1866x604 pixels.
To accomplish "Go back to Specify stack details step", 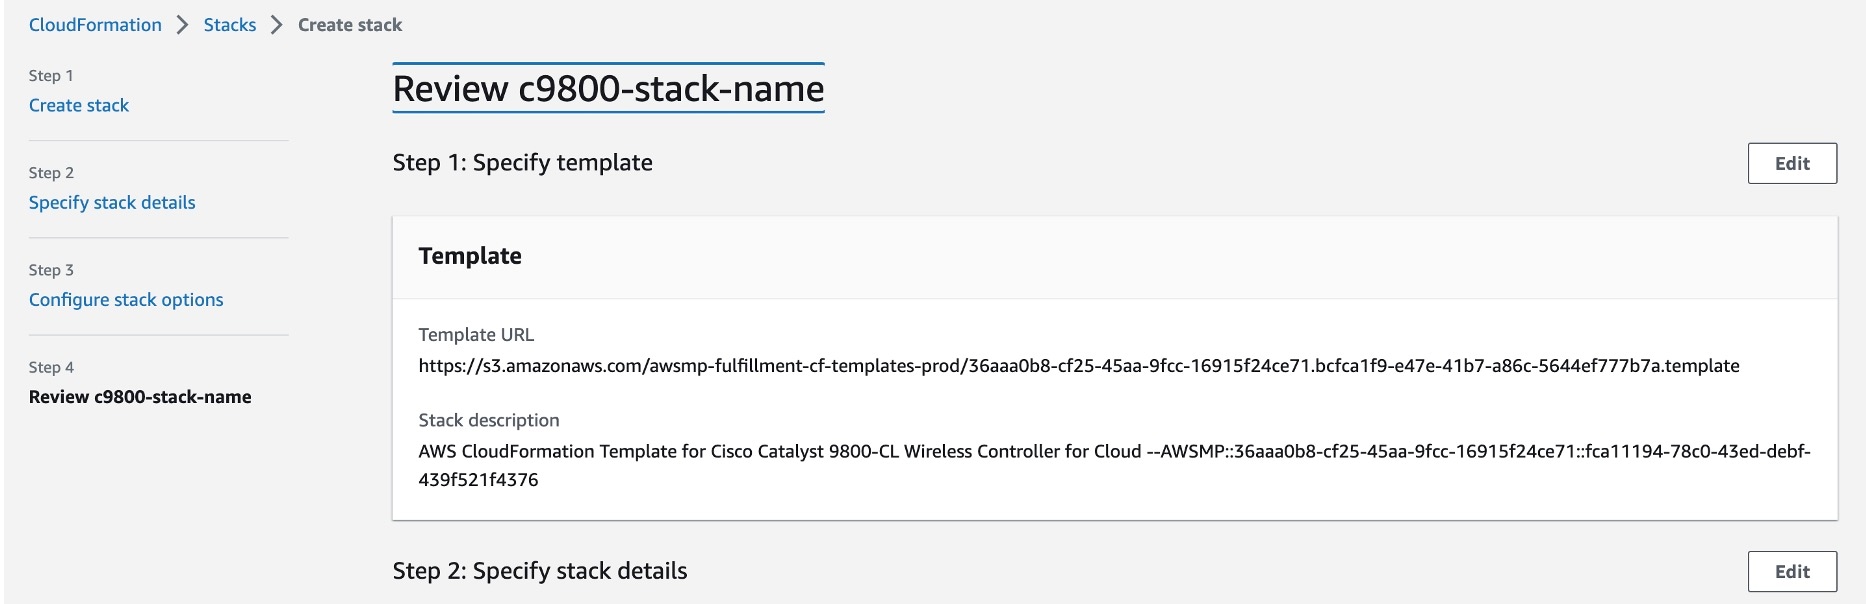I will (112, 202).
